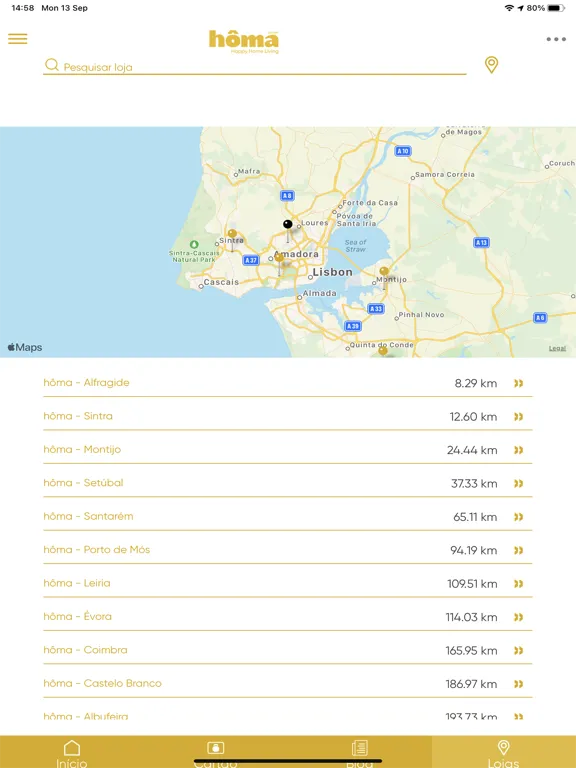Tap the location pin icon beside search
Viewport: 576px width, 768px height.
click(x=491, y=65)
